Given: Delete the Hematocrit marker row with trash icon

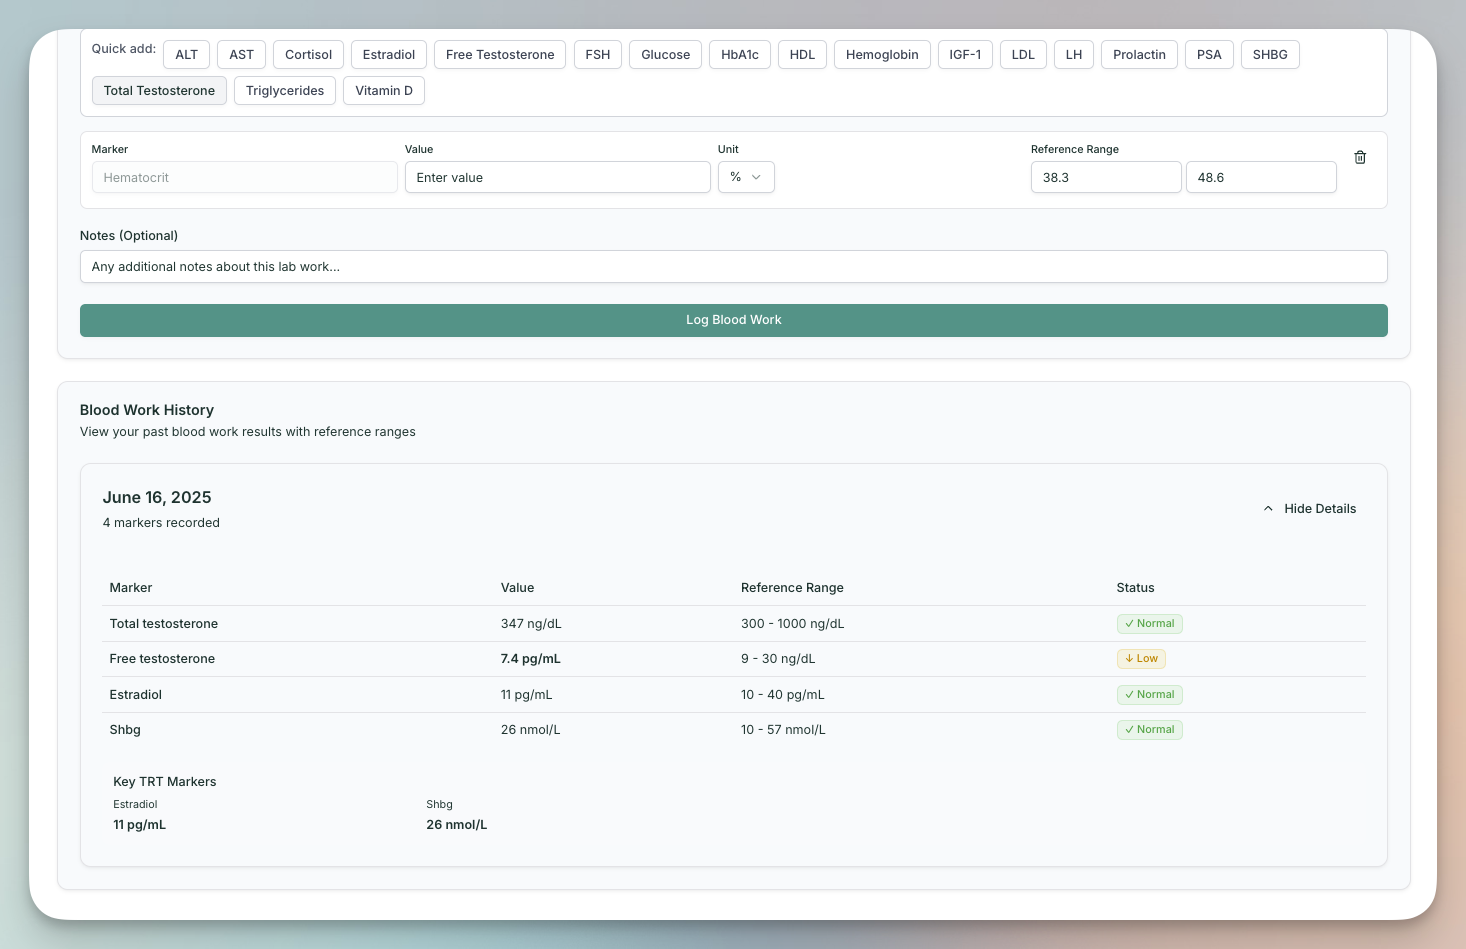Looking at the screenshot, I should [1360, 157].
